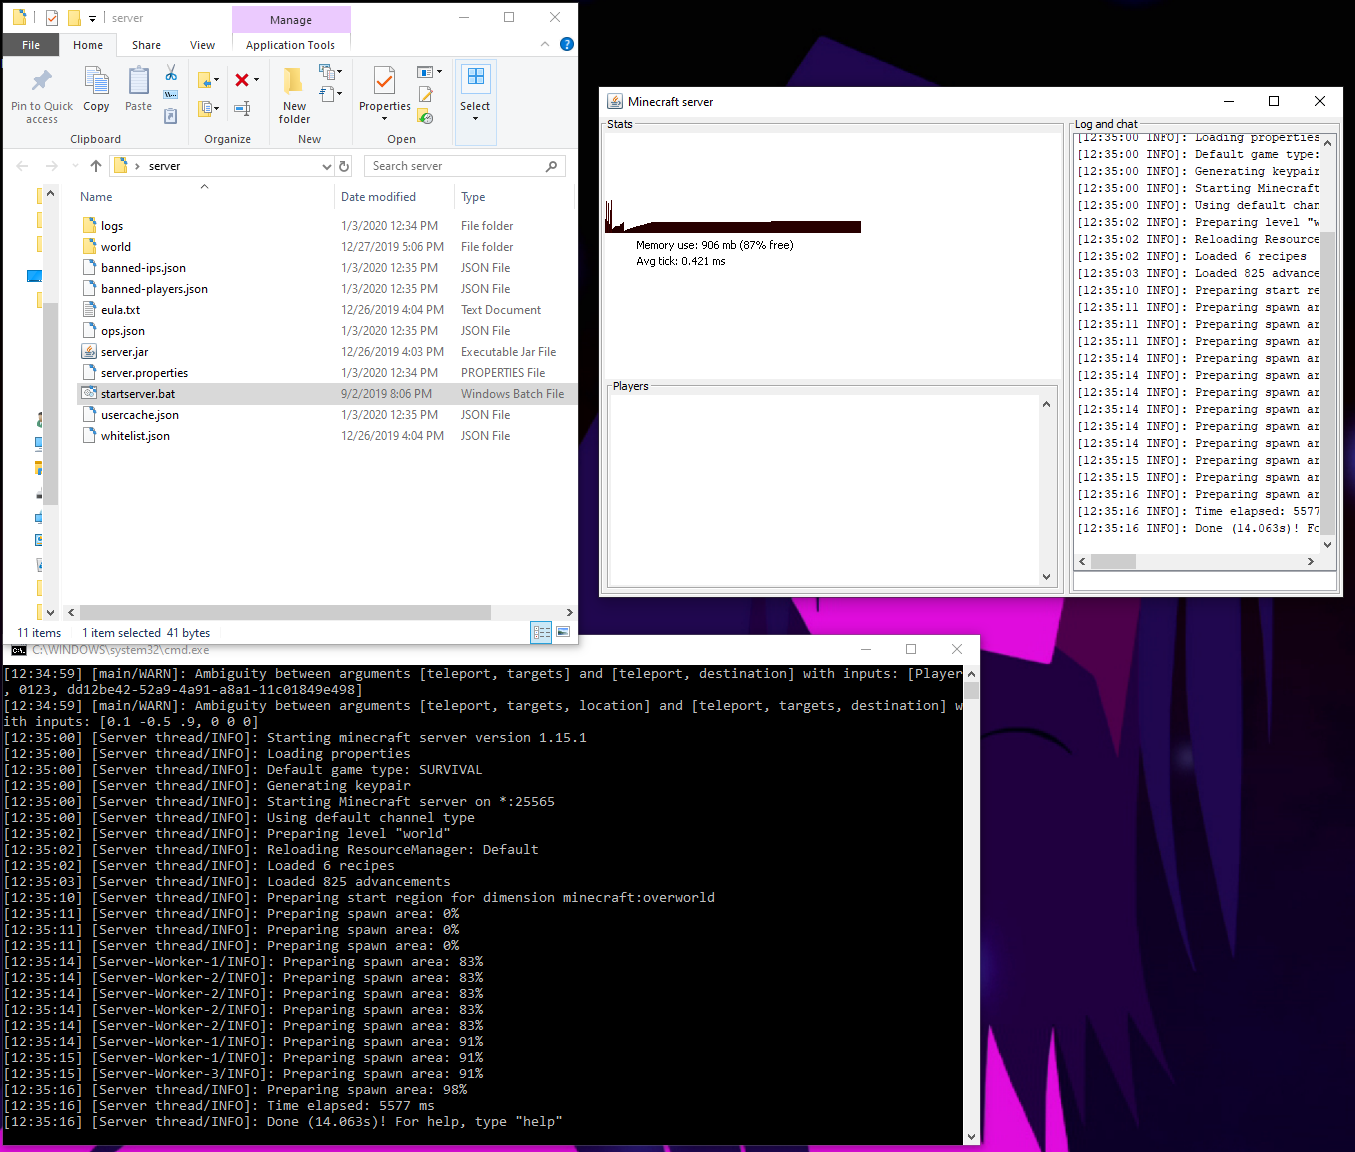Click the Paste shortcut icon
Screen dimensions: 1355x1152
click(171, 116)
